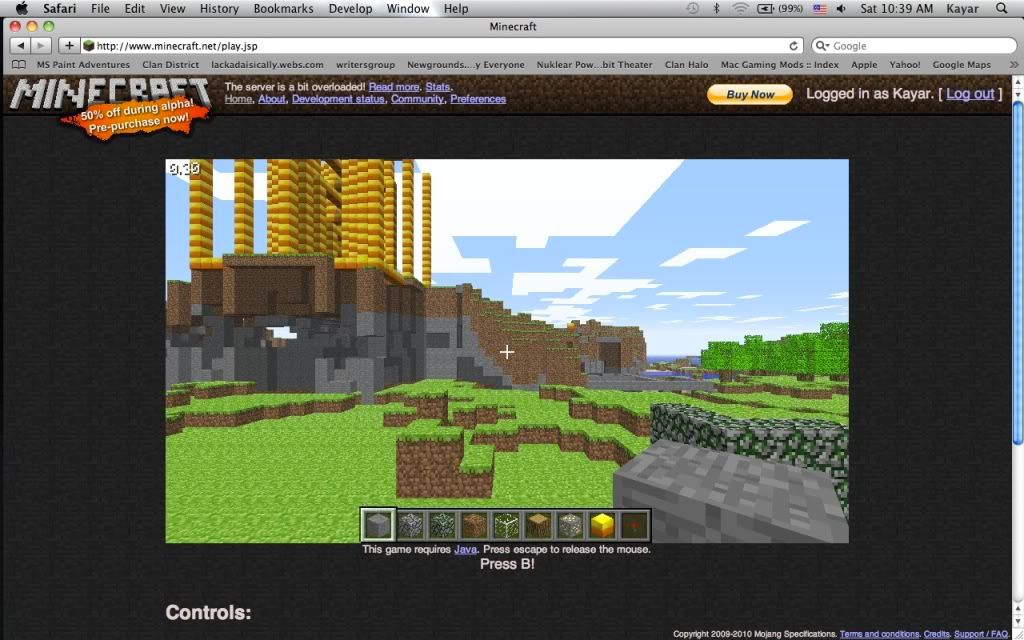Image resolution: width=1024 pixels, height=640 pixels.
Task: Open the Time Machine status icon
Action: click(x=692, y=8)
